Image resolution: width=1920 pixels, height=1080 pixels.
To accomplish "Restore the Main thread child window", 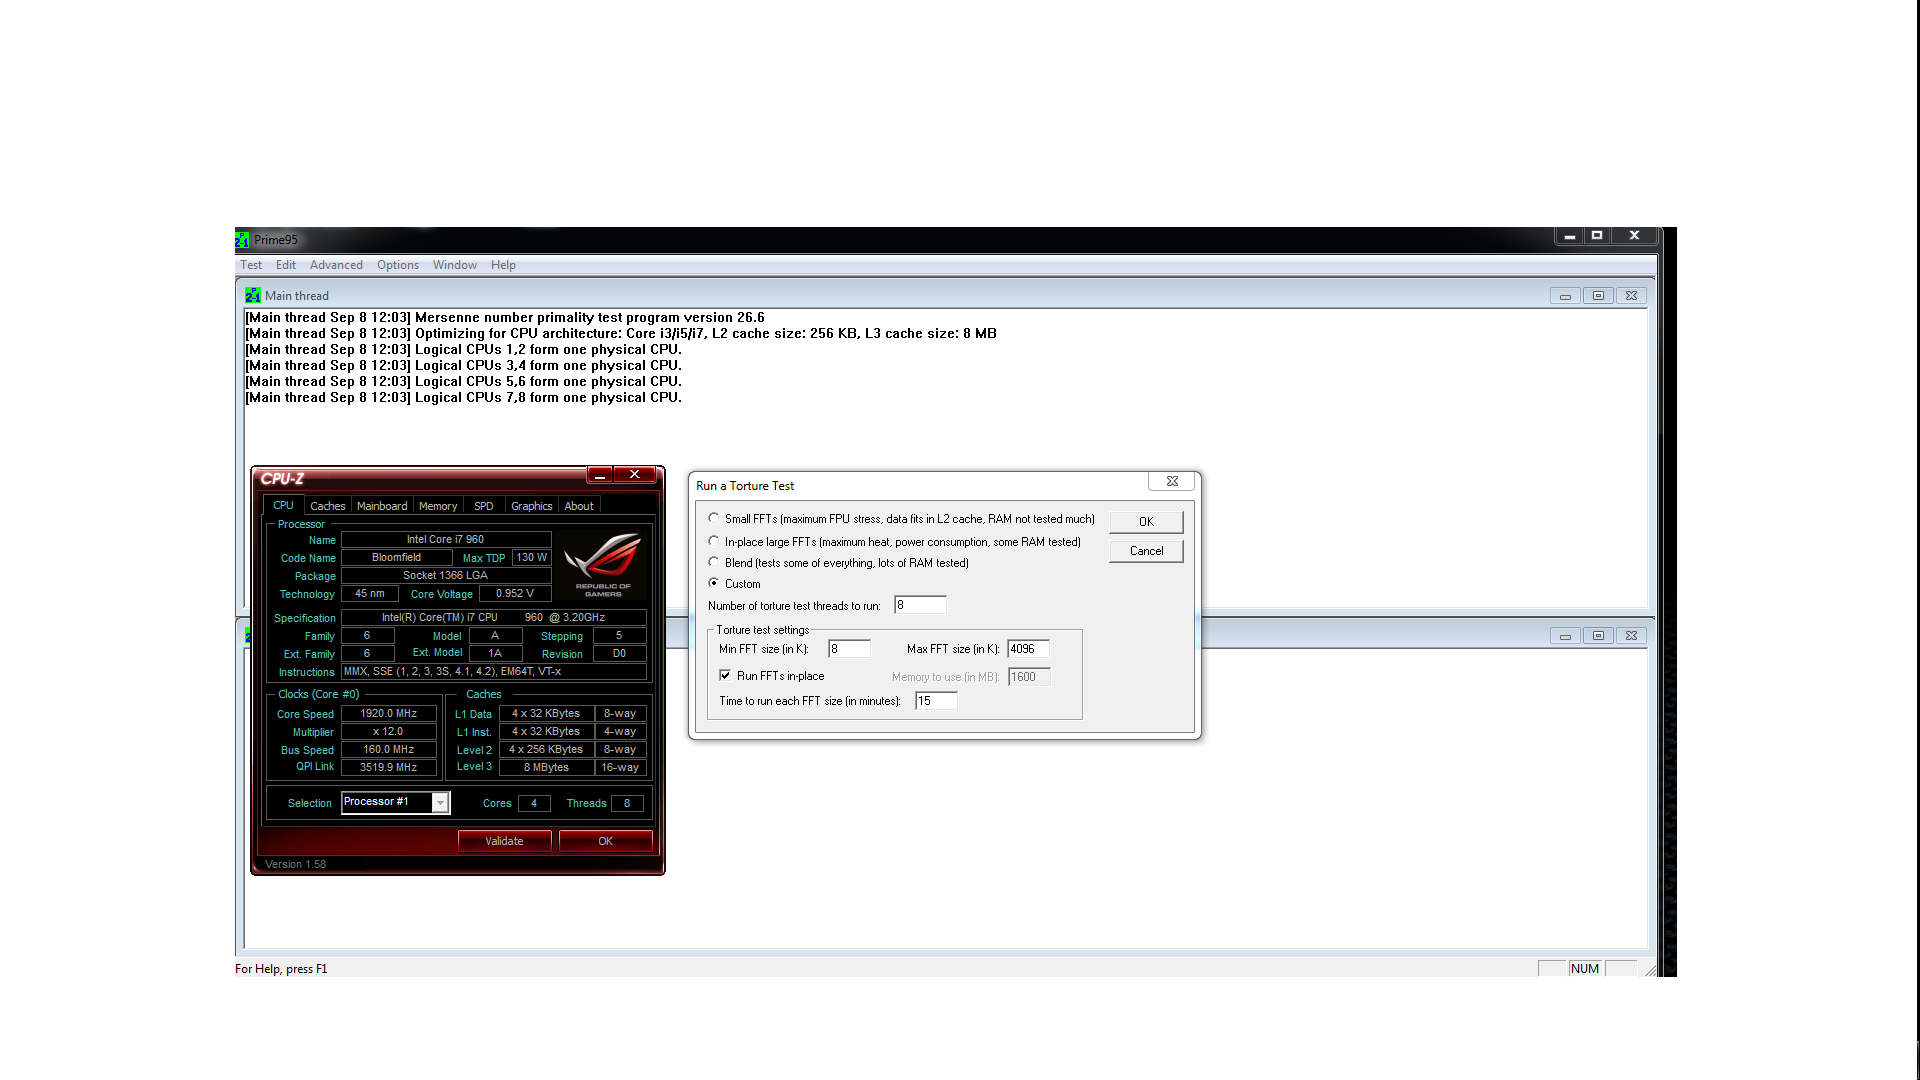I will coord(1598,296).
